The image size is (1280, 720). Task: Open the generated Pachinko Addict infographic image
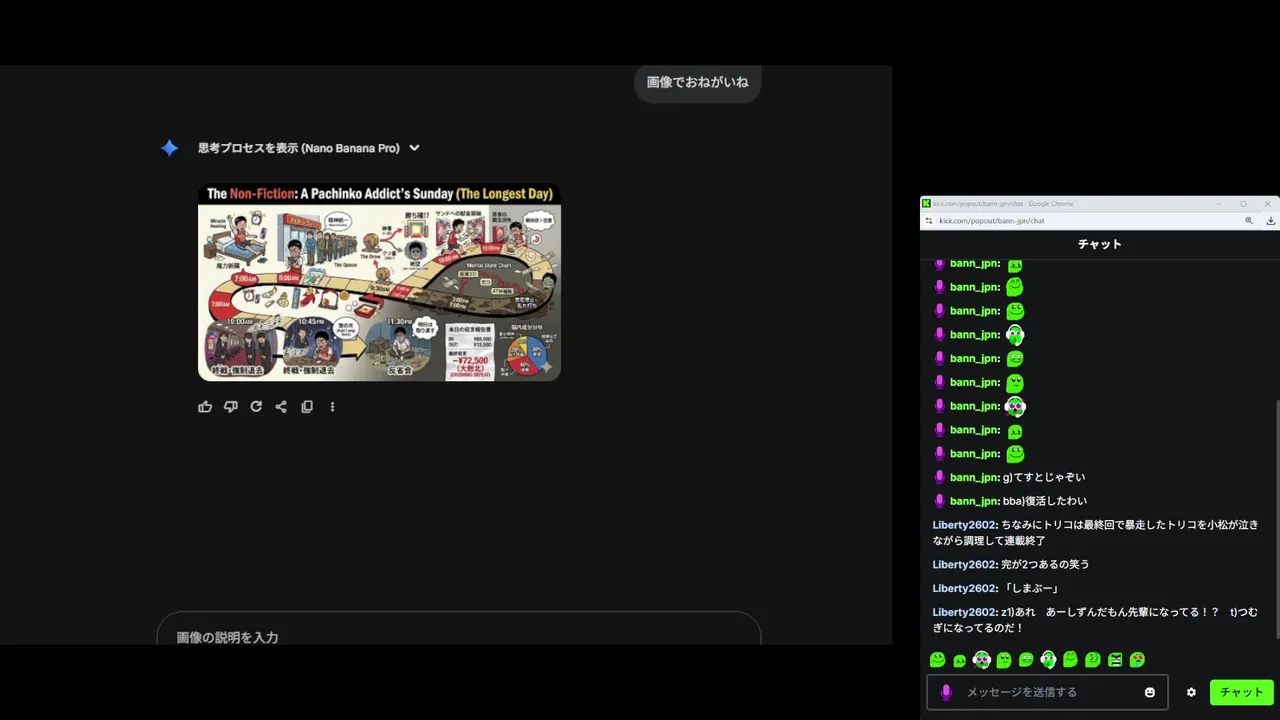(x=379, y=281)
